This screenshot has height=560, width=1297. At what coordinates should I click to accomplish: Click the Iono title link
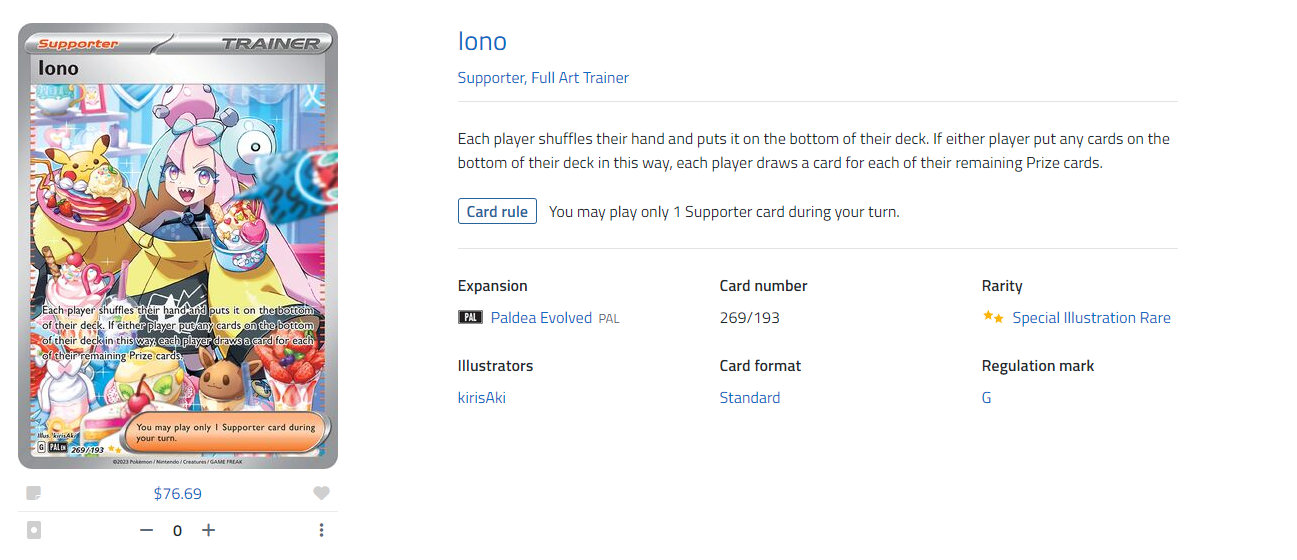482,41
